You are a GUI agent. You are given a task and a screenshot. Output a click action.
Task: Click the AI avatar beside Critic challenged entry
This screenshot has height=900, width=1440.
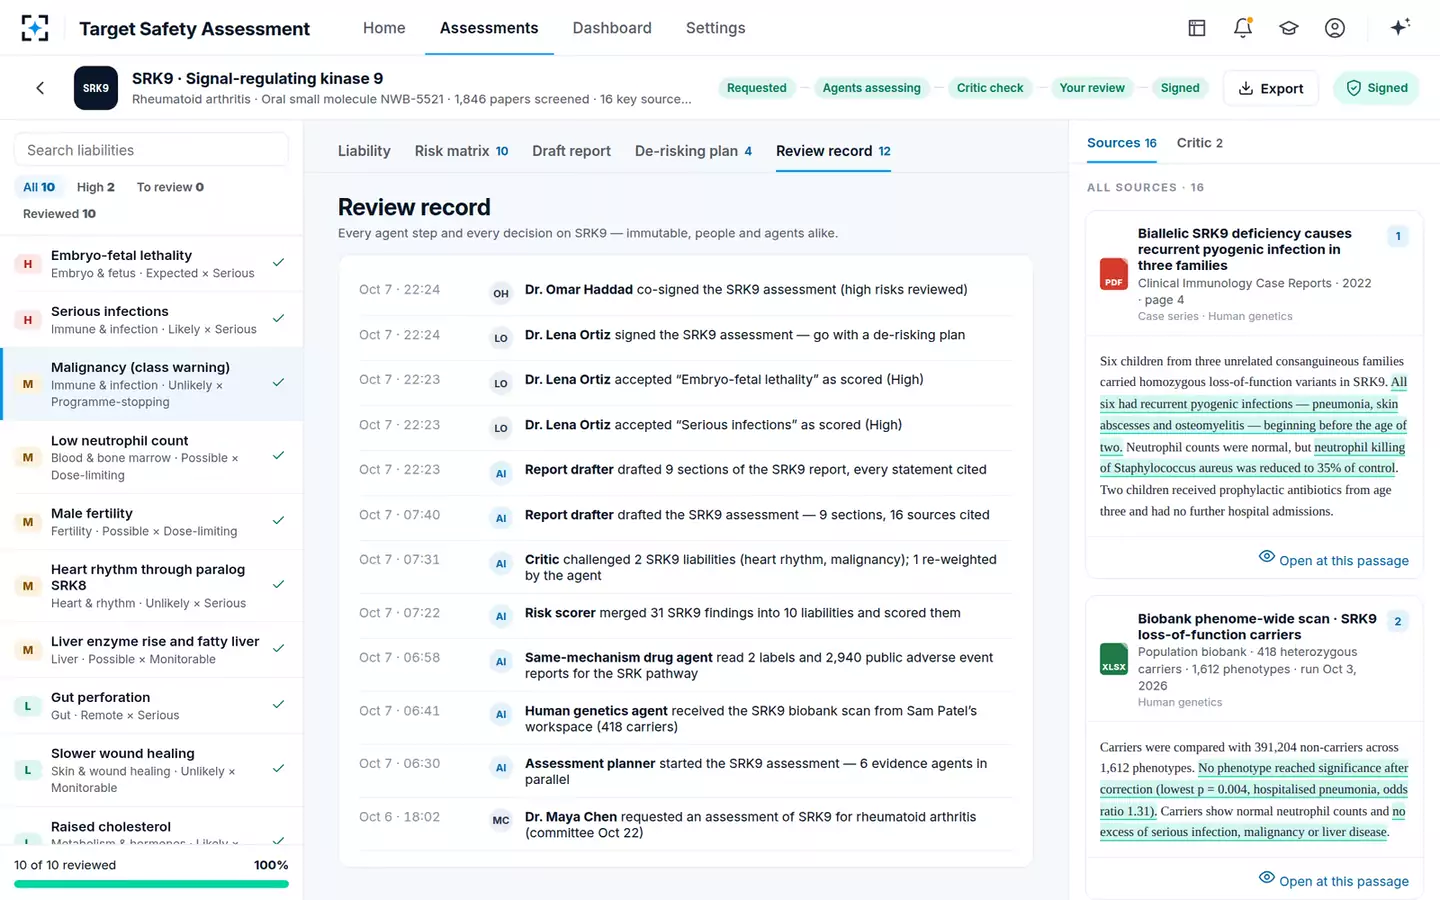click(x=501, y=563)
